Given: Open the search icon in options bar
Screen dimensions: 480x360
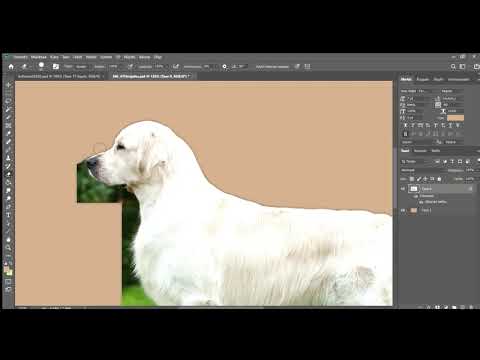Looking at the screenshot, I should click(453, 67).
